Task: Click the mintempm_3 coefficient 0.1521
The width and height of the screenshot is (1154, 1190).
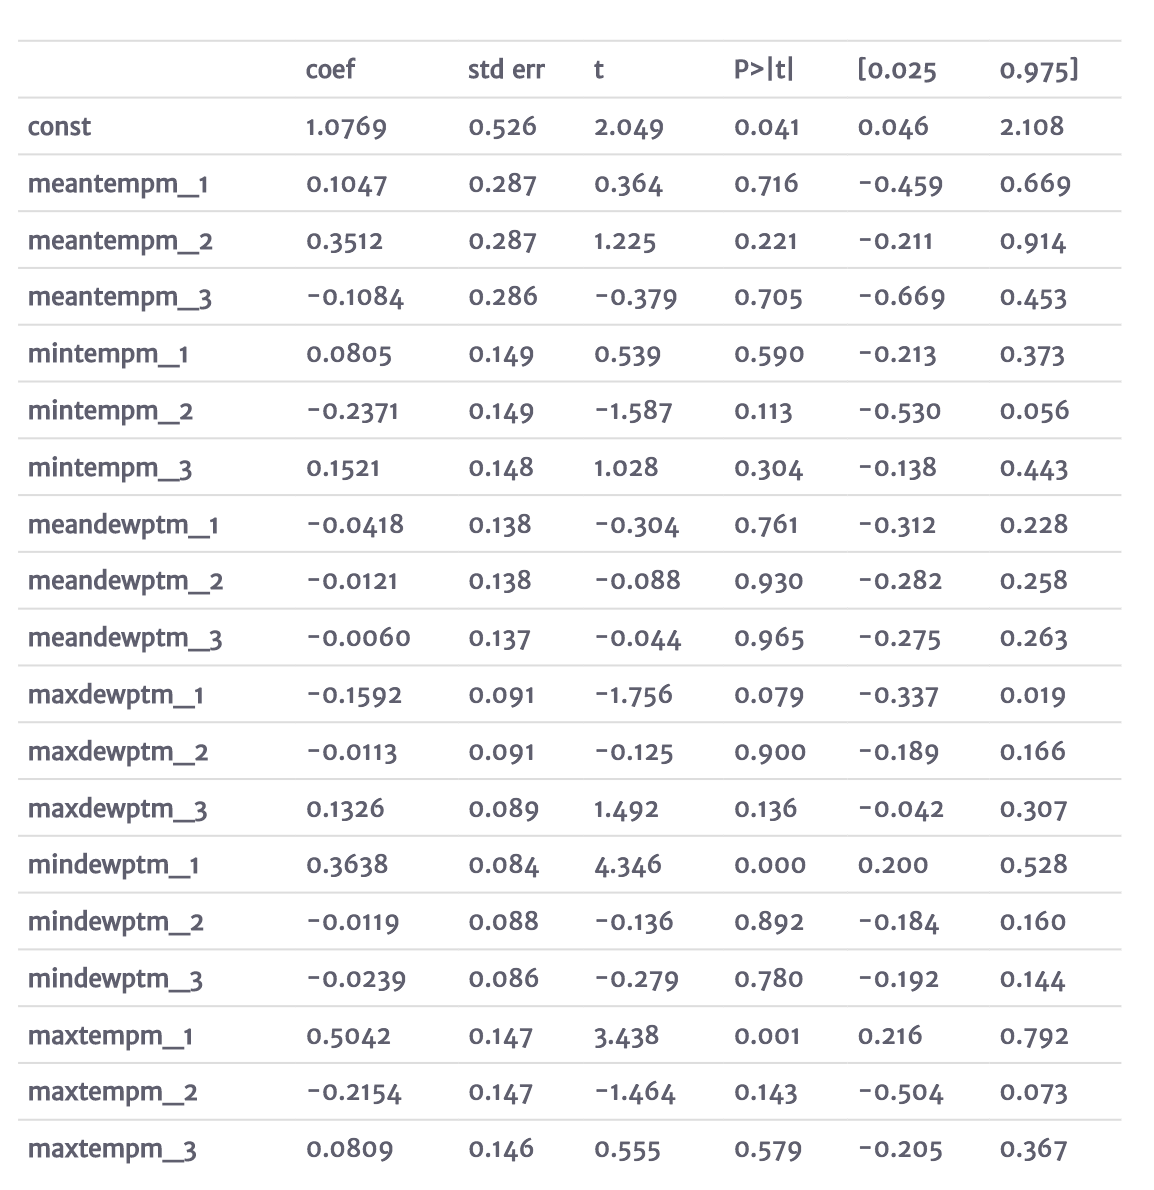Action: point(343,468)
